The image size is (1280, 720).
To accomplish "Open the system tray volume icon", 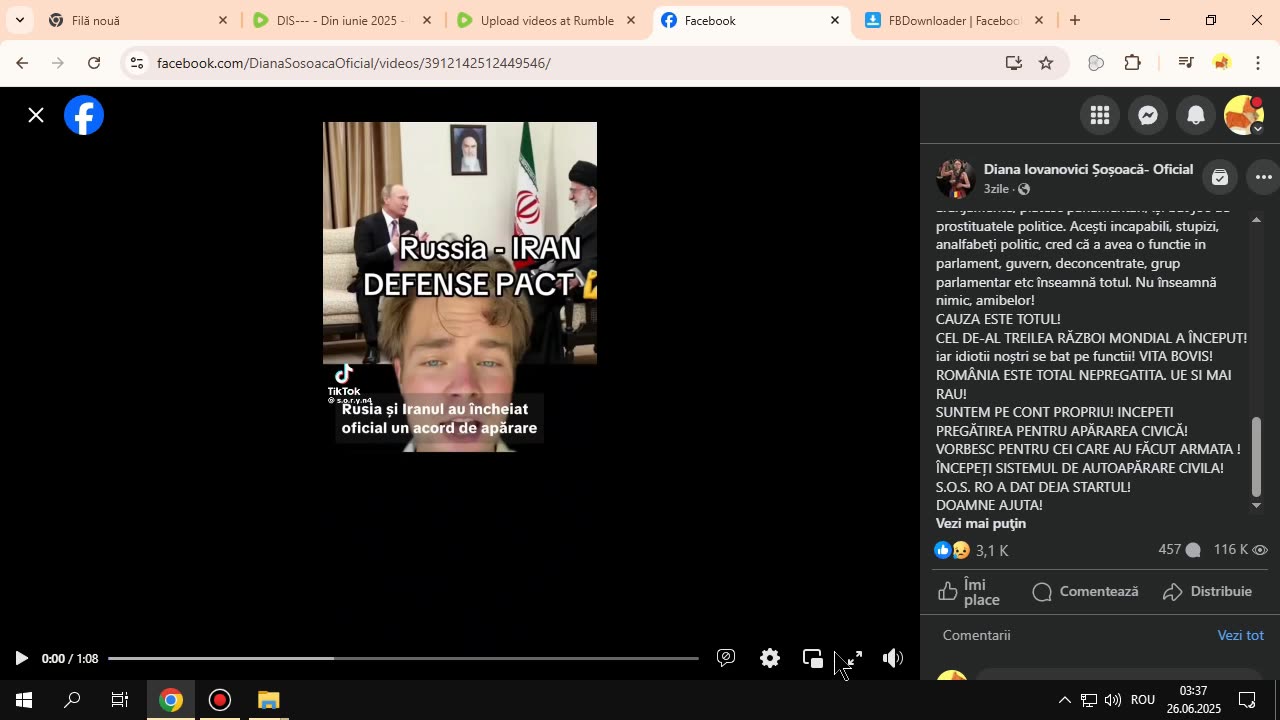I will [1113, 700].
